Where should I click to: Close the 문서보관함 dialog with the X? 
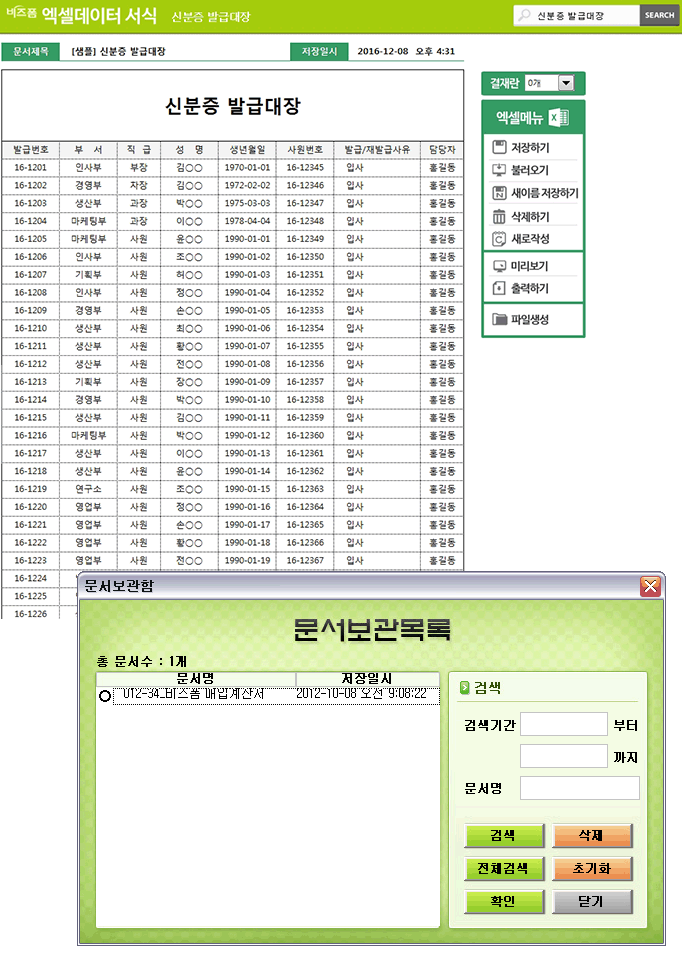(649, 586)
